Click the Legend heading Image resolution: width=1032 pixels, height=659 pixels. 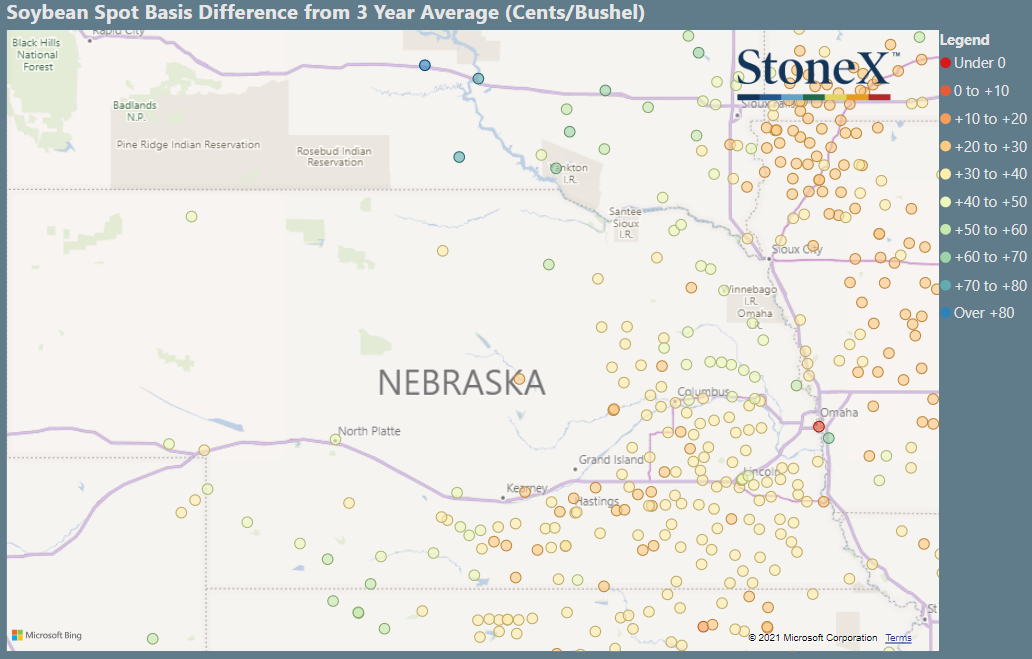[x=964, y=40]
